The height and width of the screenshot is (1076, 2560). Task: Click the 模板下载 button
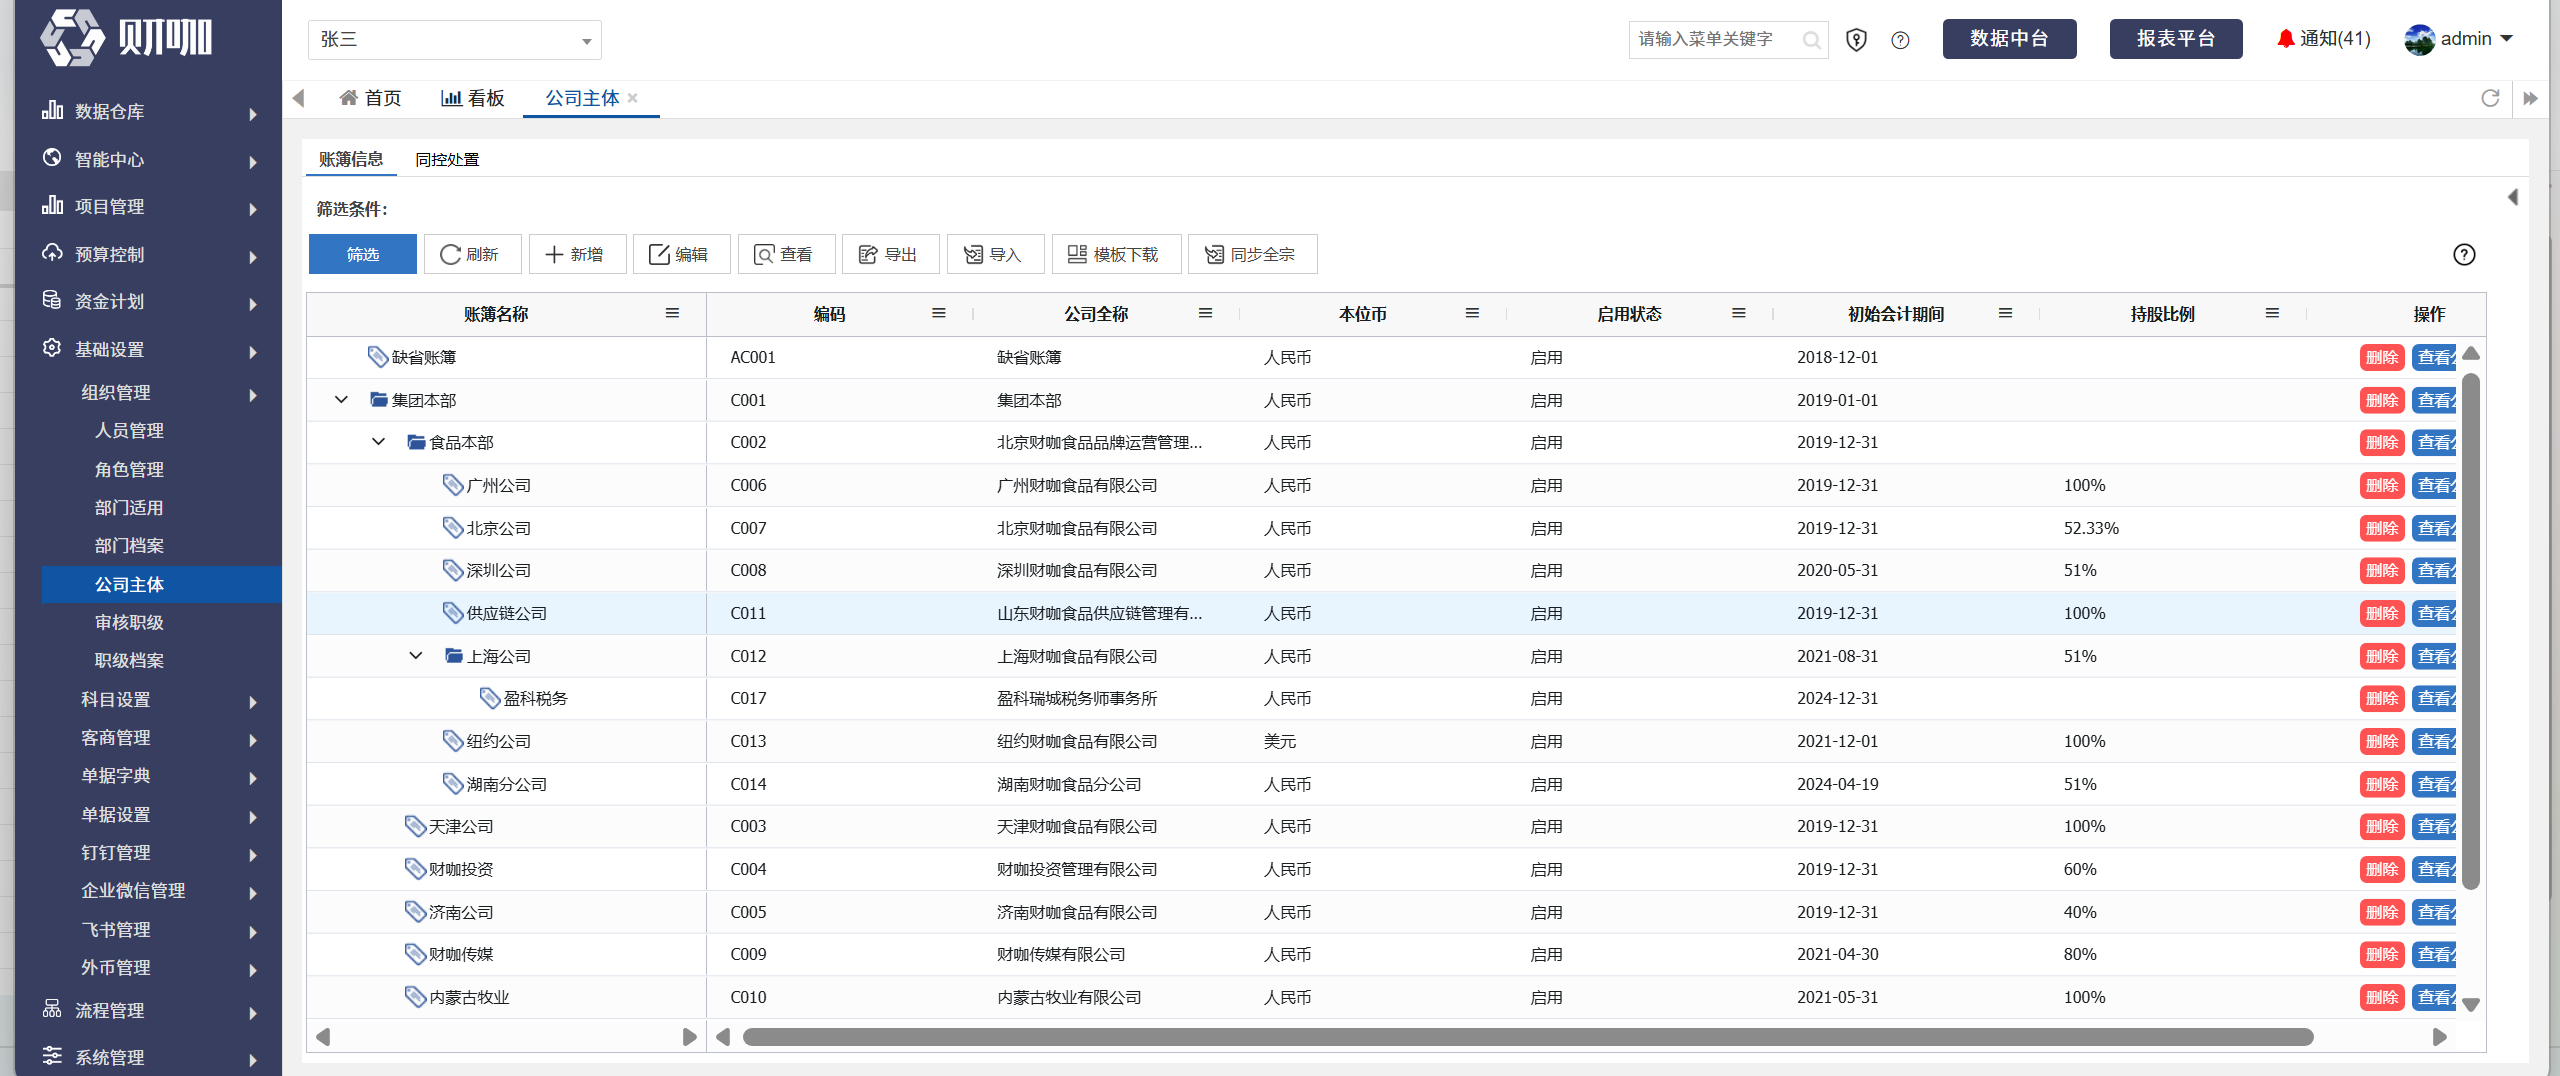(1116, 254)
